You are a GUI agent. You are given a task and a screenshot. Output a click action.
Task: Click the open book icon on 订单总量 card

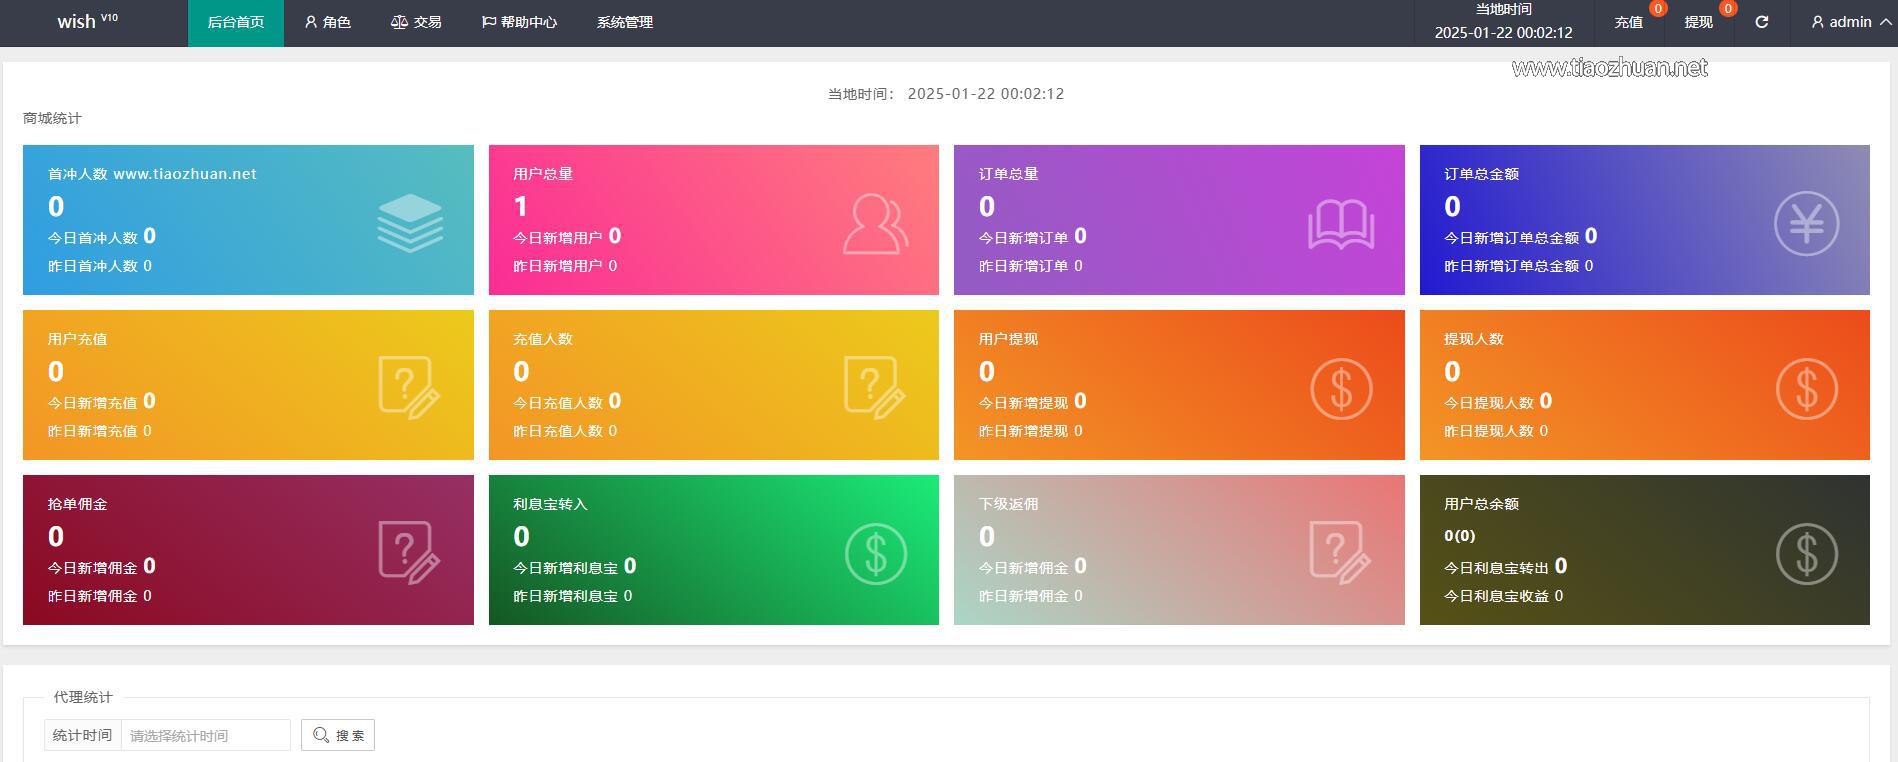(x=1341, y=225)
